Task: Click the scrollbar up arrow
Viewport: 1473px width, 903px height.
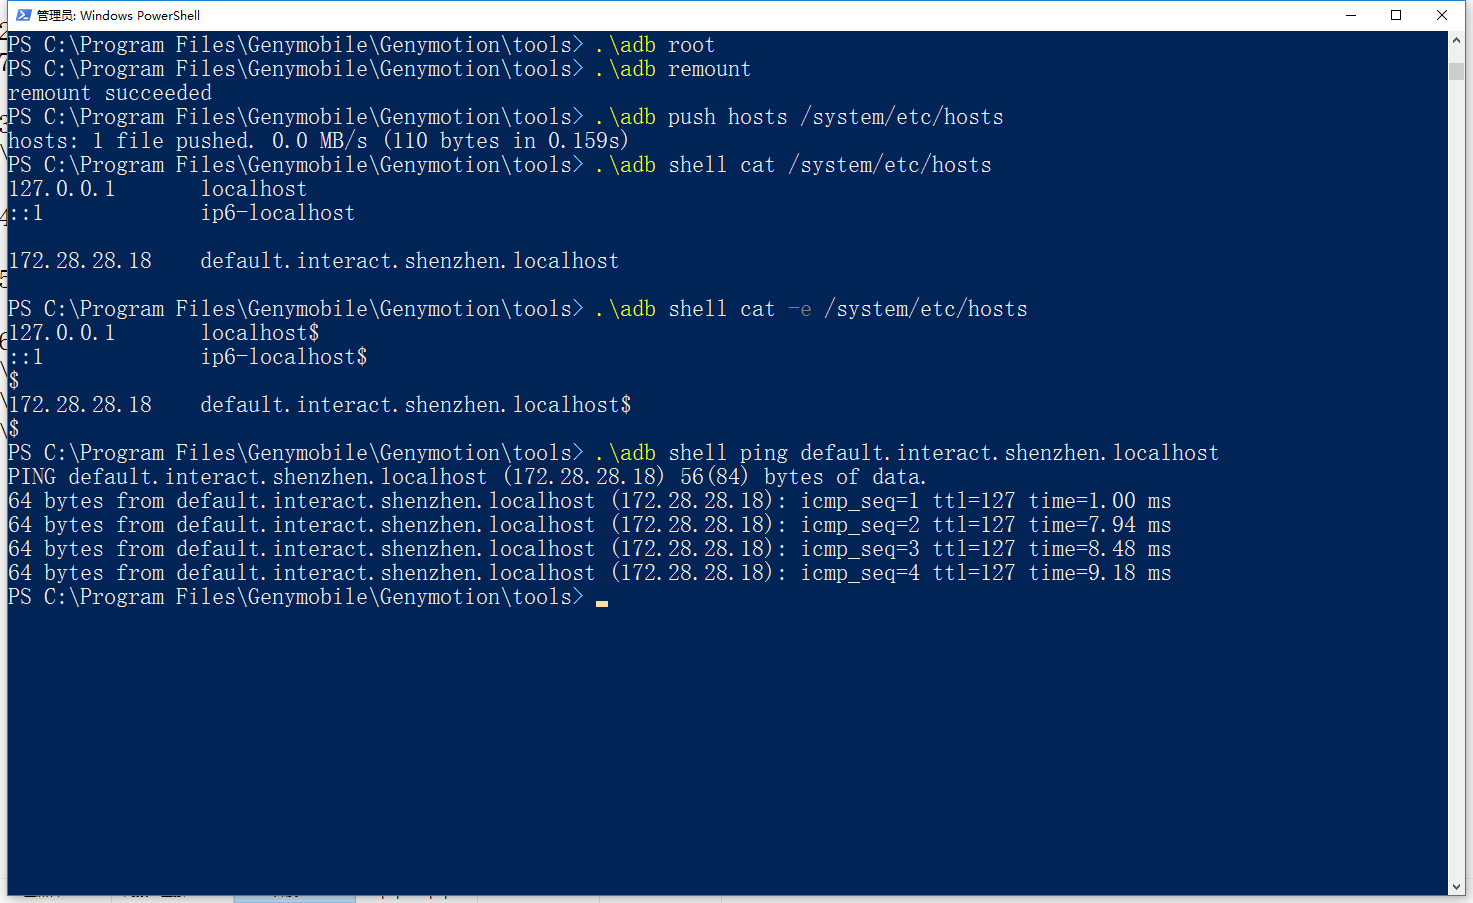Action: coord(1456,40)
